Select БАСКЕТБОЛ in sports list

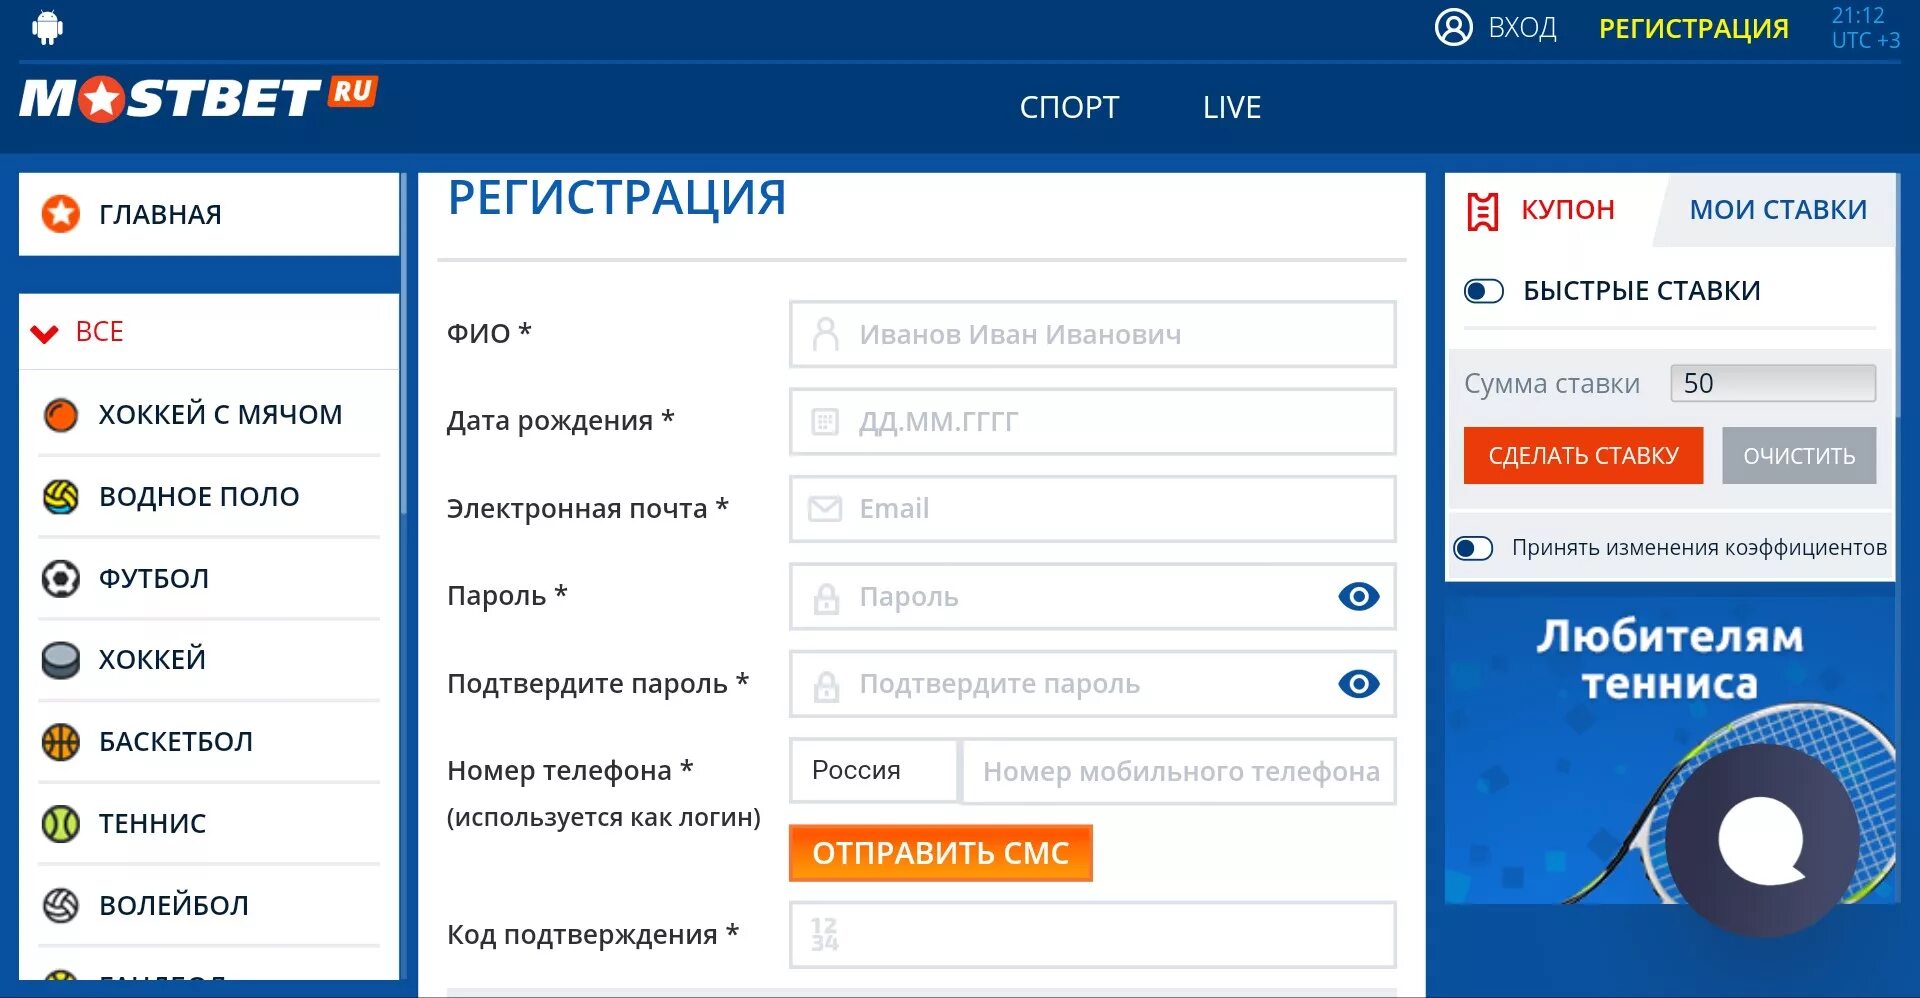coord(209,742)
